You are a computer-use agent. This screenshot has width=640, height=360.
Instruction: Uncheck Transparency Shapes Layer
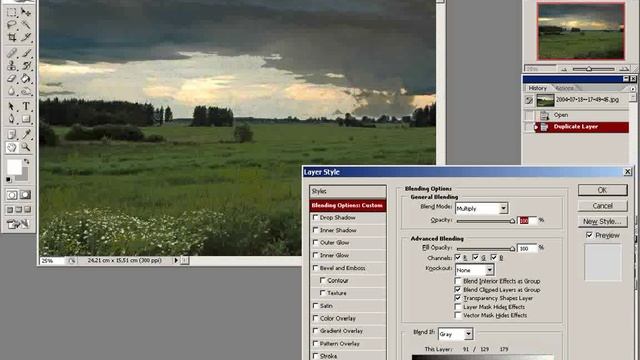[x=458, y=298]
